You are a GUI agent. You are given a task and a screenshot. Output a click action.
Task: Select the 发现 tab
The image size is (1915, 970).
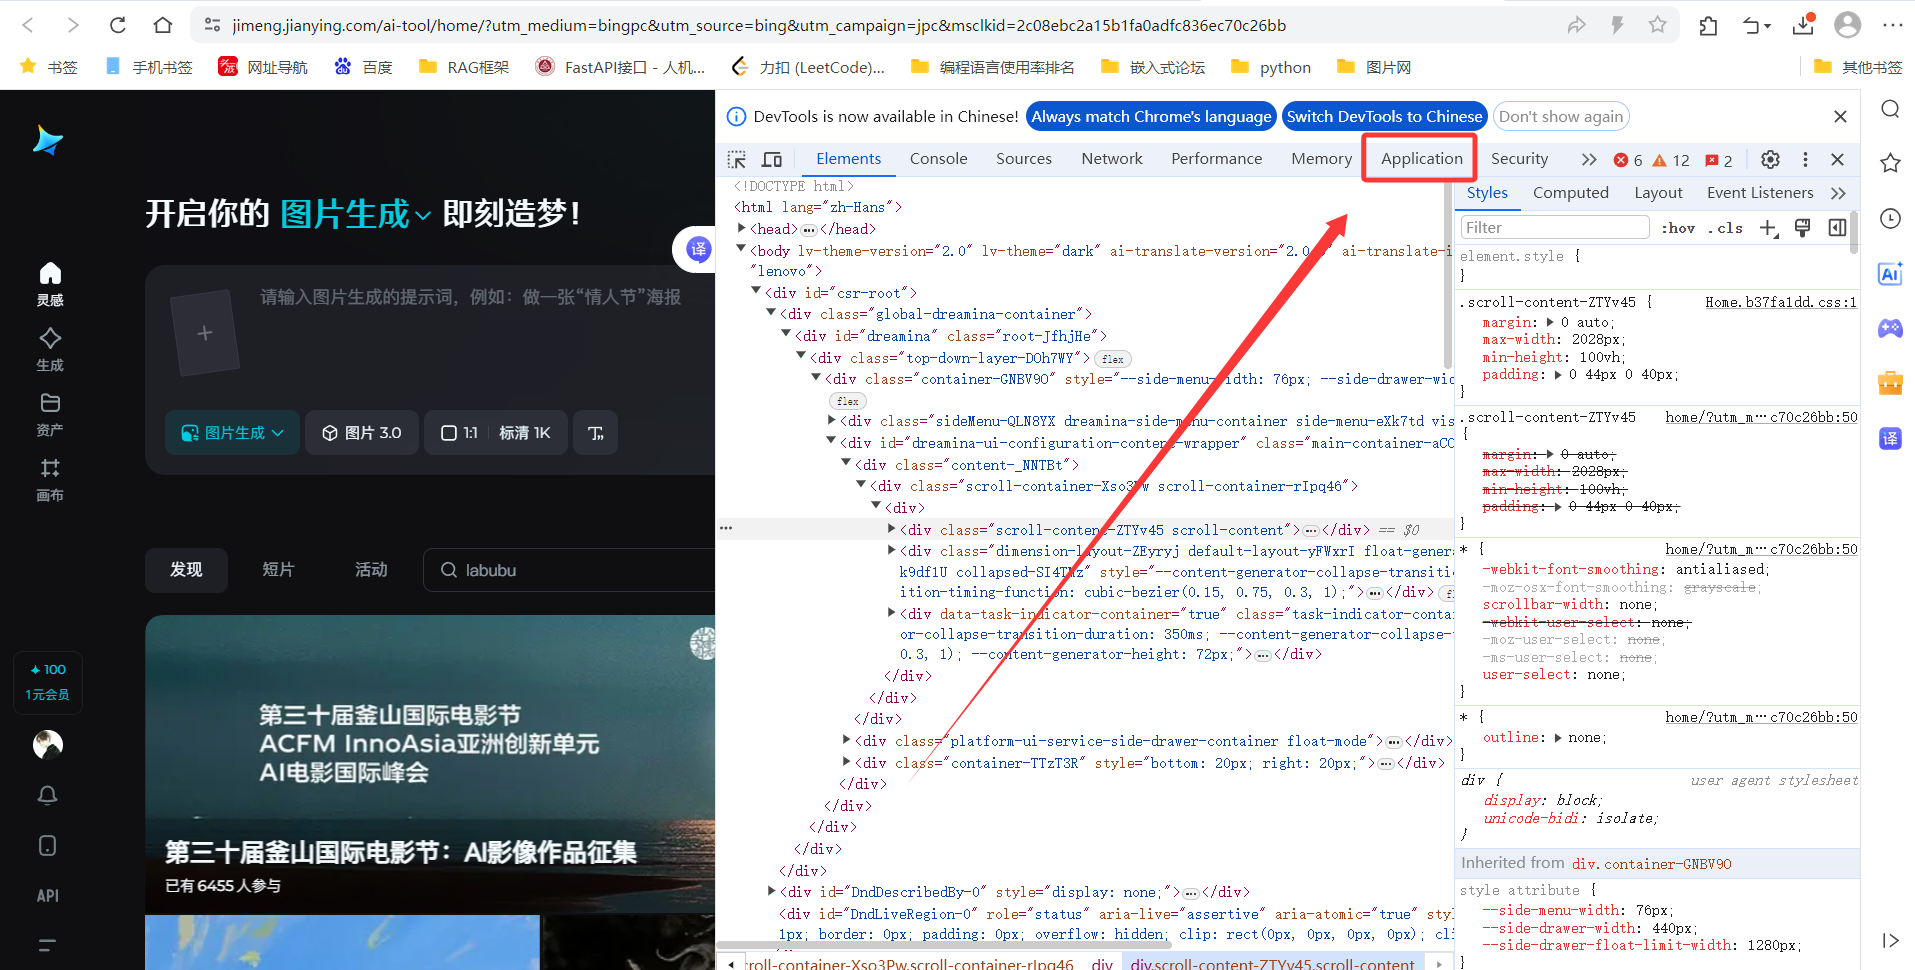[186, 570]
